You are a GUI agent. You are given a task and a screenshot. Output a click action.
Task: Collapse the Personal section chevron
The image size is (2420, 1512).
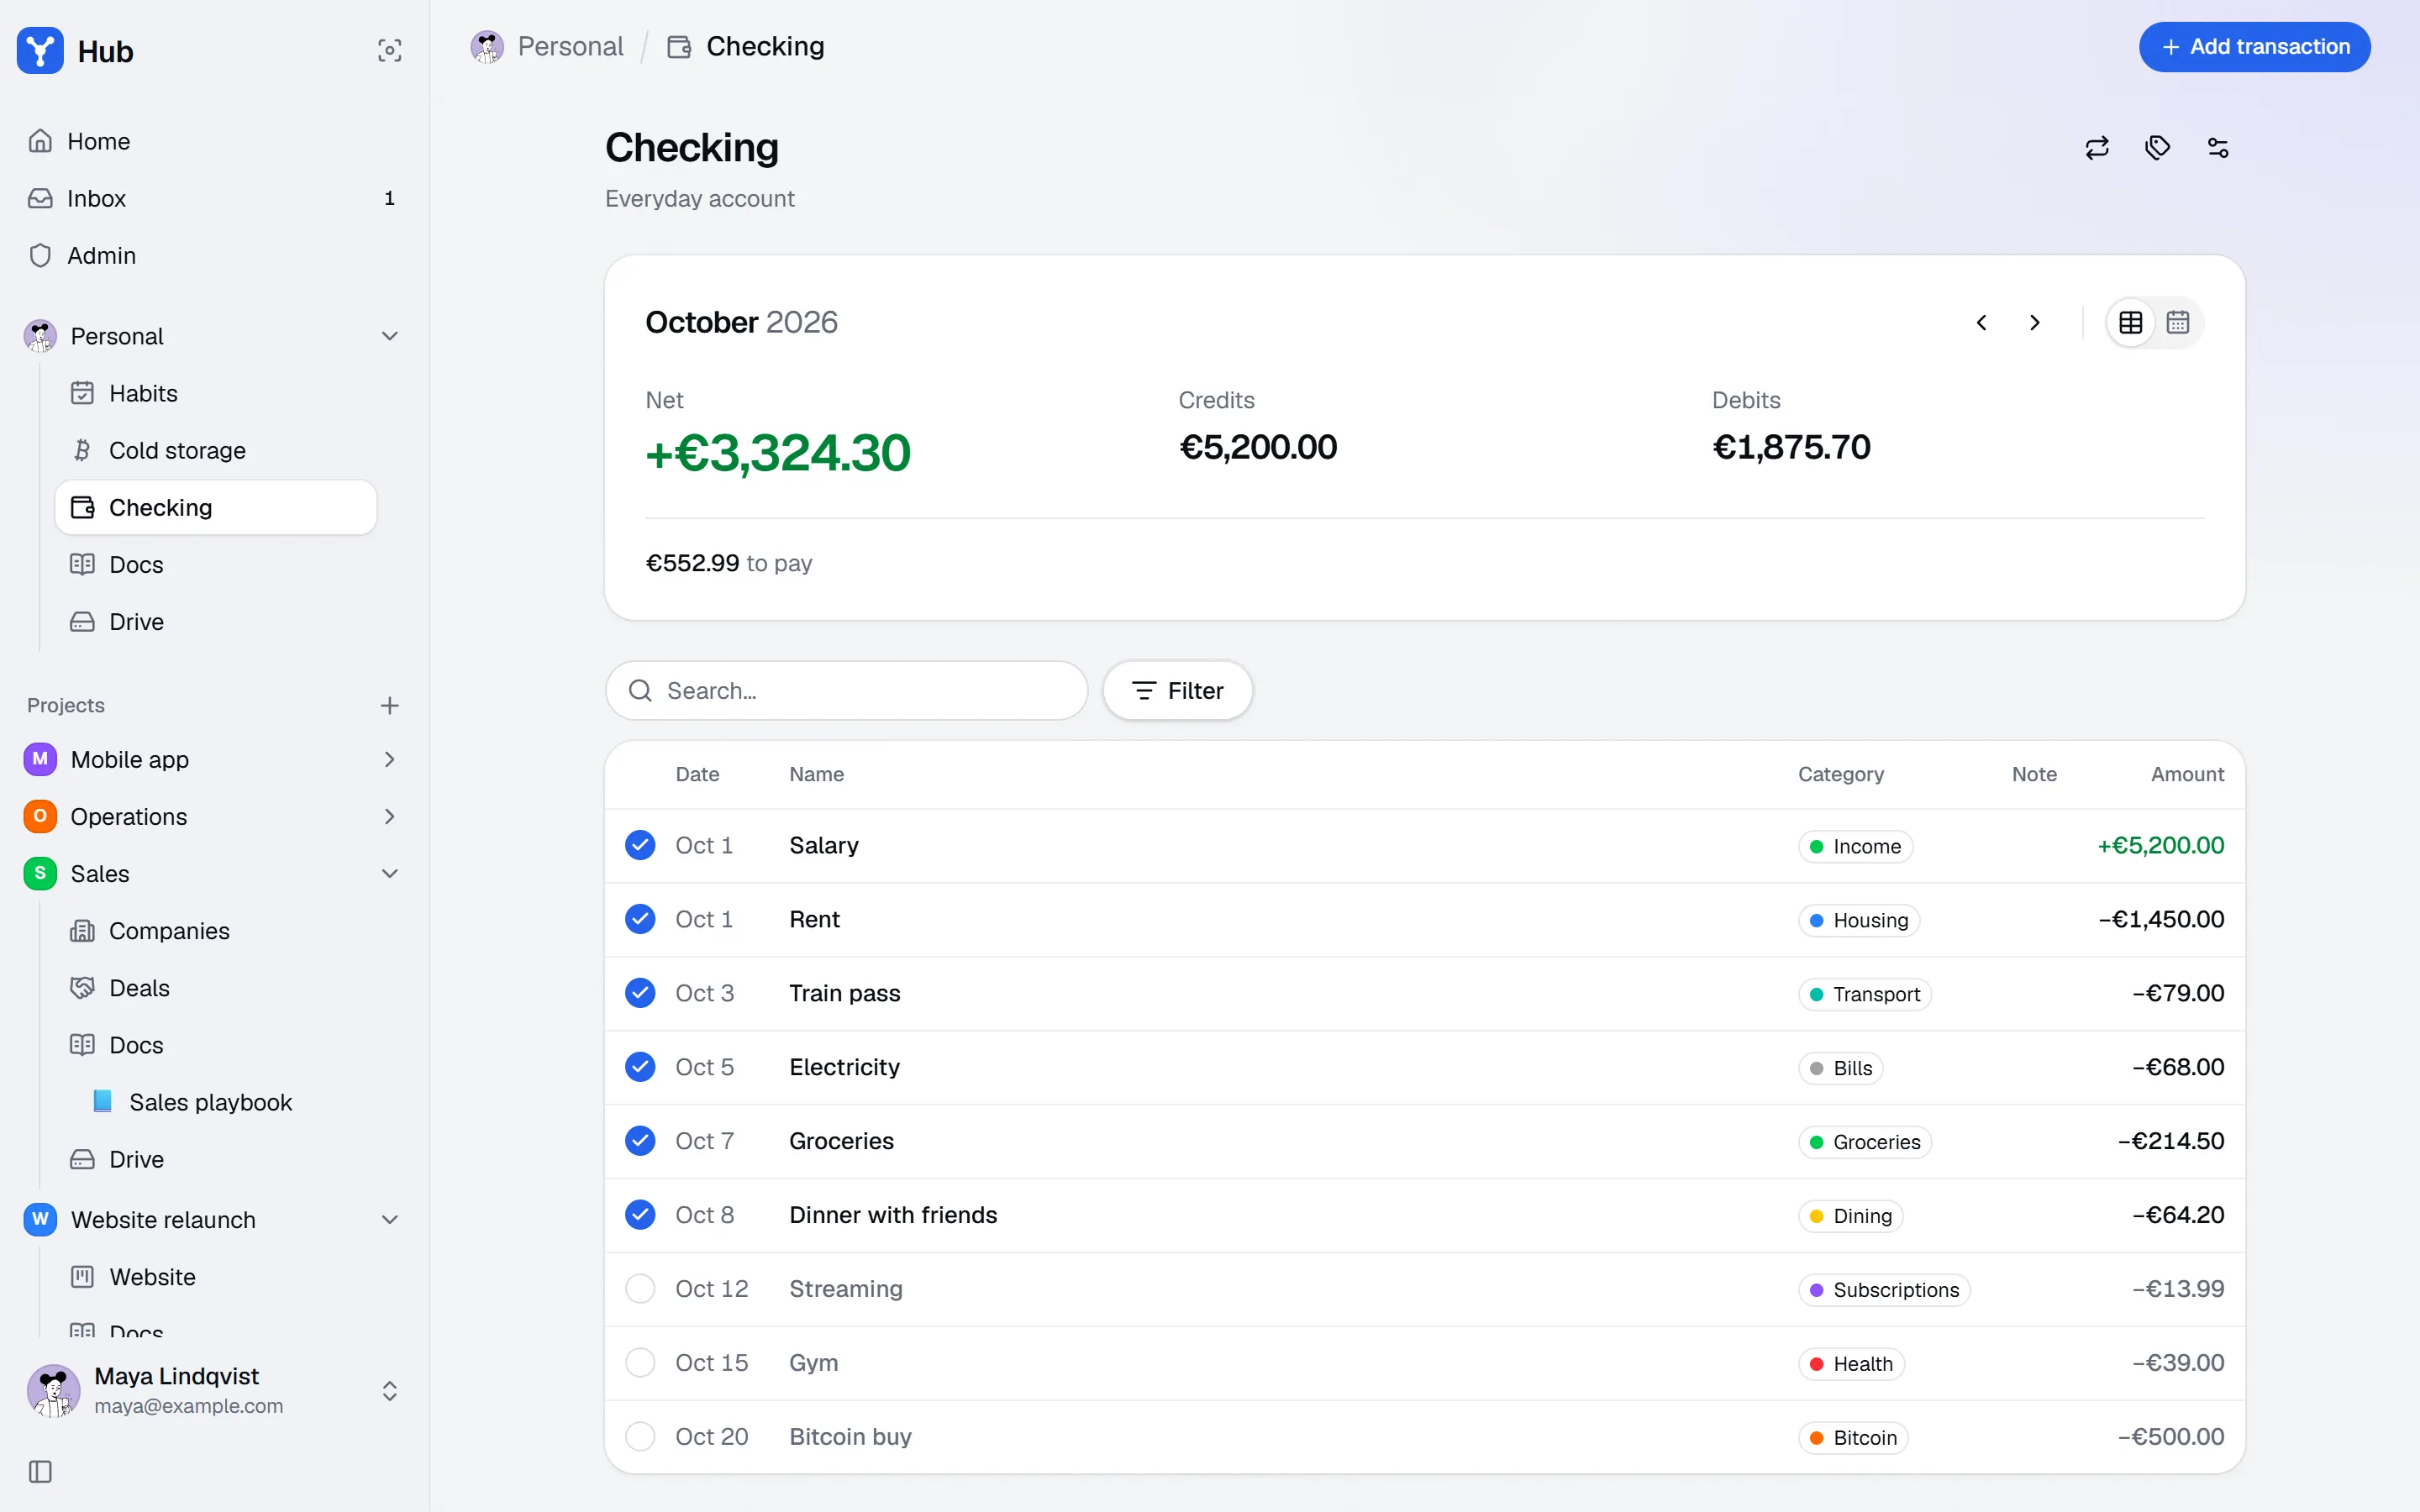pos(390,336)
